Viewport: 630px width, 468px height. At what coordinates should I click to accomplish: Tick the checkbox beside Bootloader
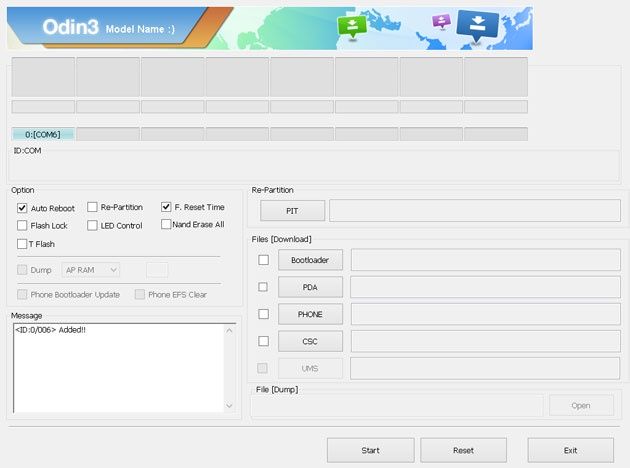pyautogui.click(x=264, y=260)
